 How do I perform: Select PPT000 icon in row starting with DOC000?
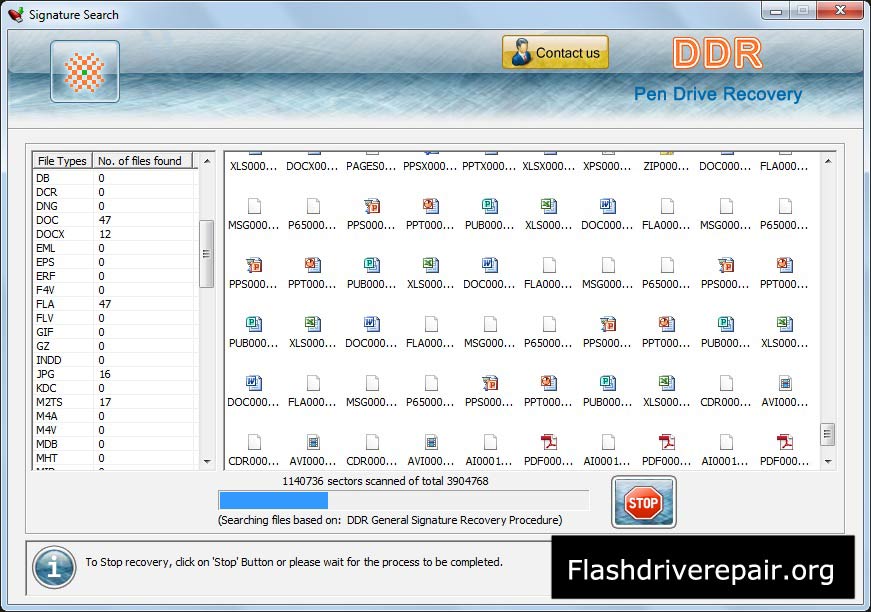click(x=548, y=383)
